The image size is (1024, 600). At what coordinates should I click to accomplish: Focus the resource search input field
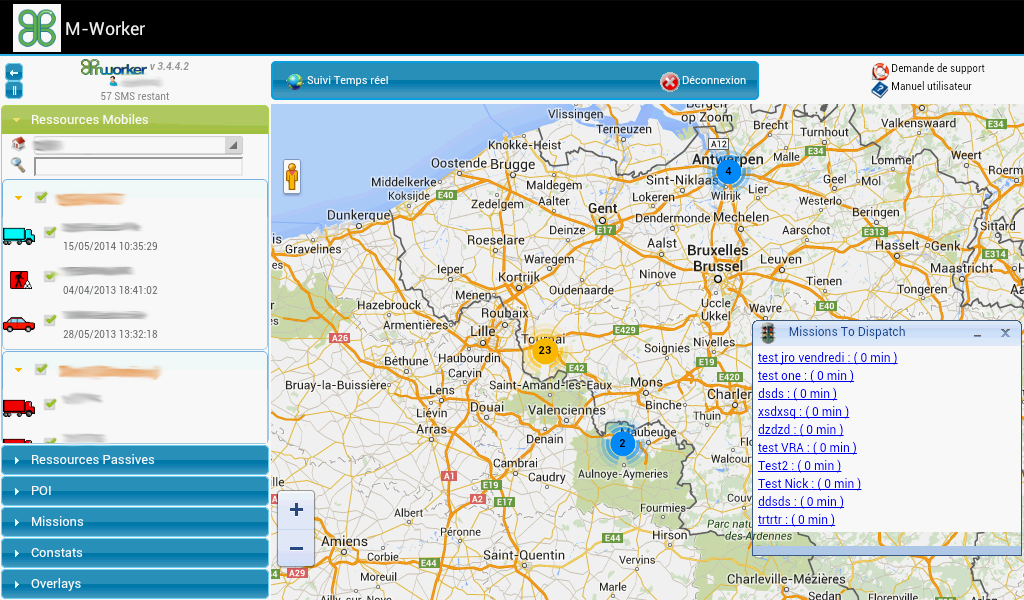coord(138,166)
